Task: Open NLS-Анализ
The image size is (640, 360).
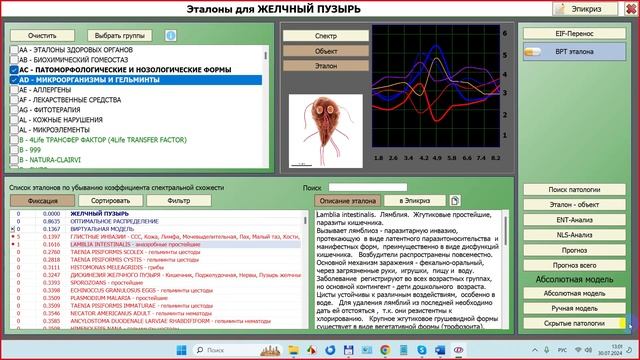Action: [574, 235]
